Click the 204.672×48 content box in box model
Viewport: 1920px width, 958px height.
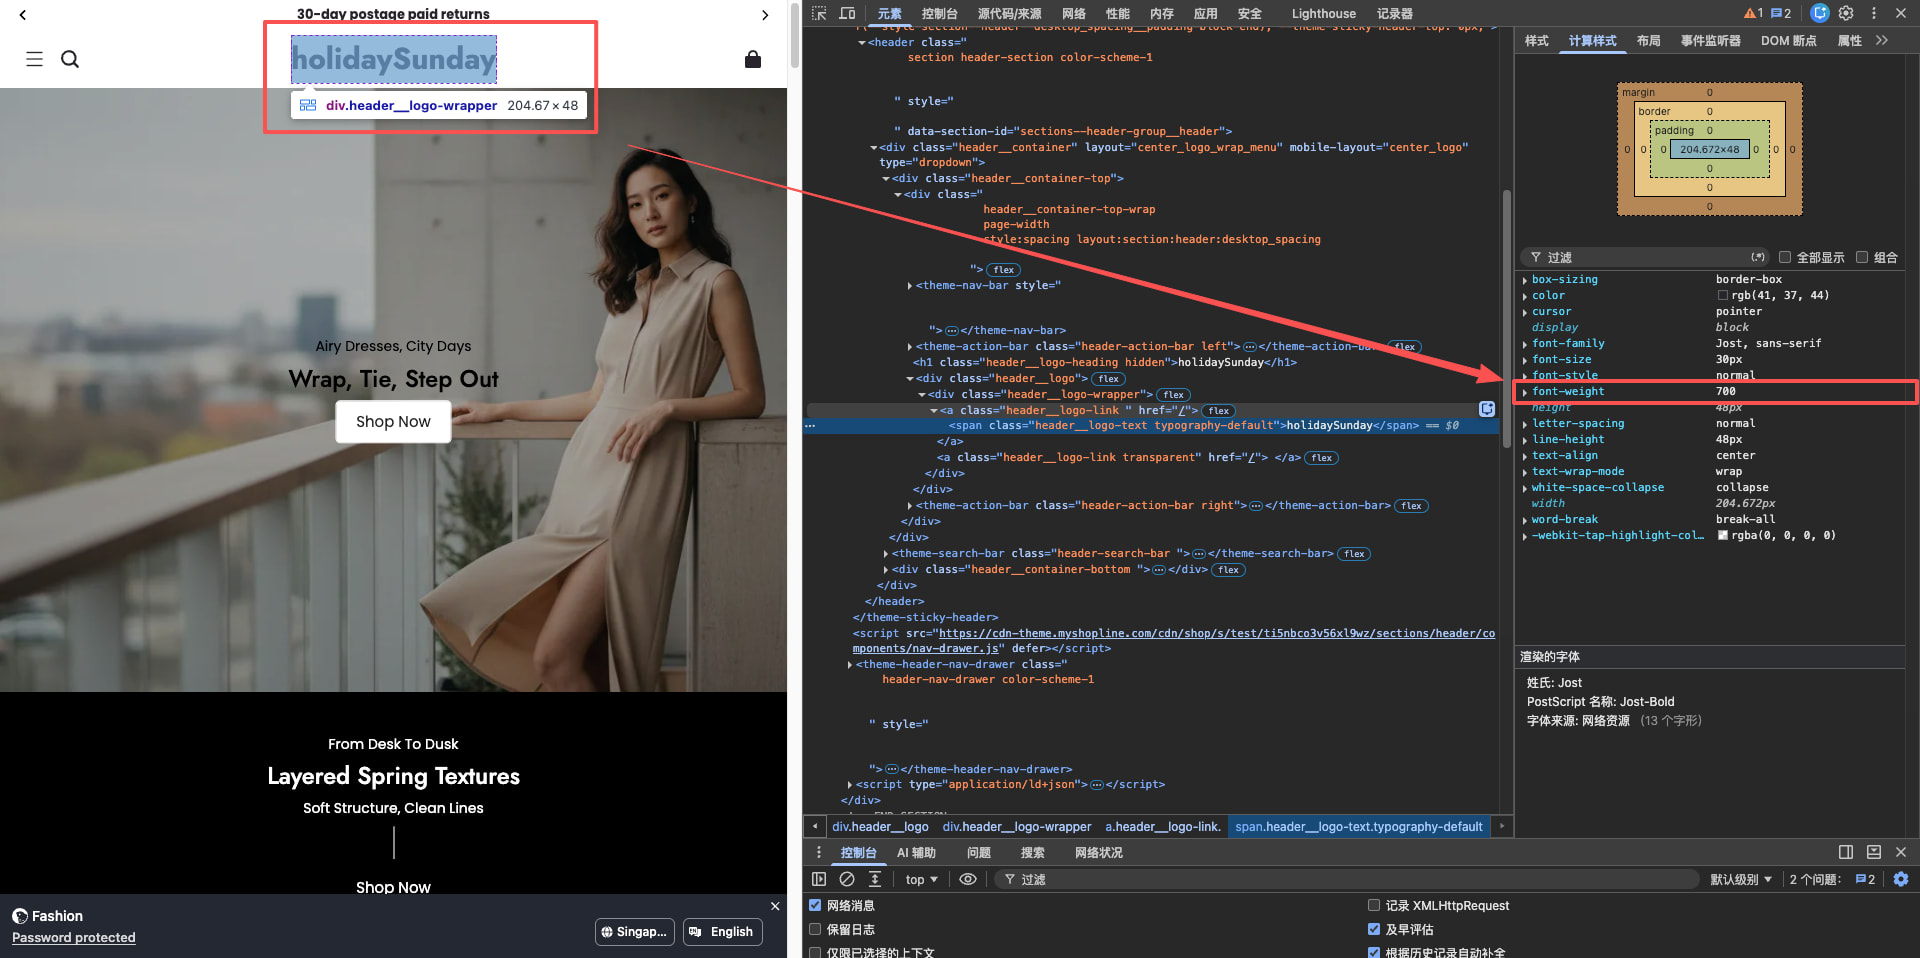pyautogui.click(x=1709, y=149)
